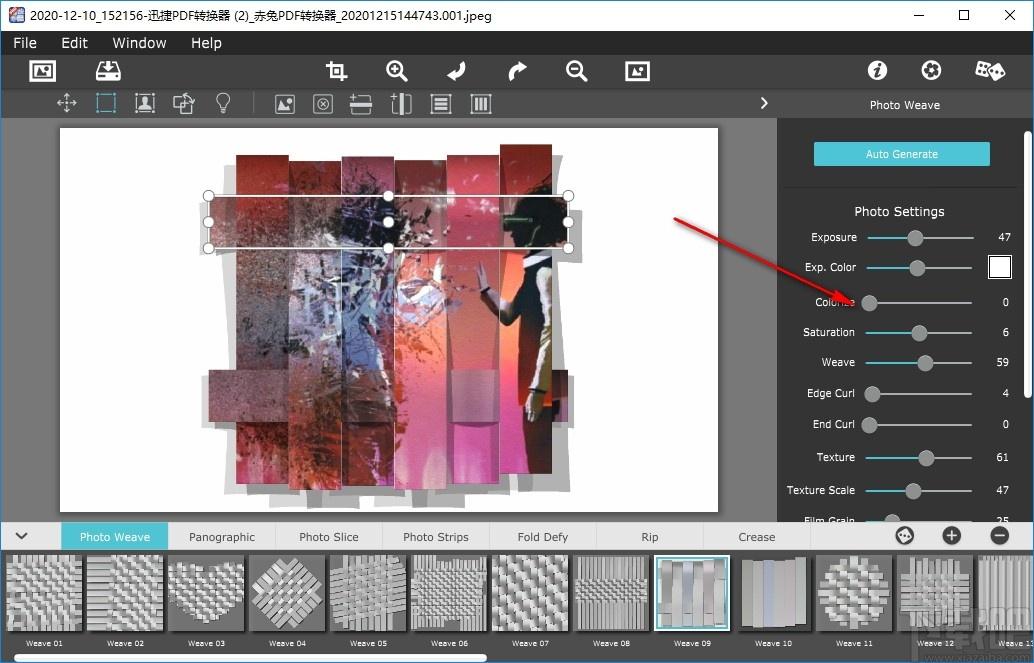The image size is (1034, 663).
Task: Select the Weave 07 preset thumbnail
Action: coord(530,594)
